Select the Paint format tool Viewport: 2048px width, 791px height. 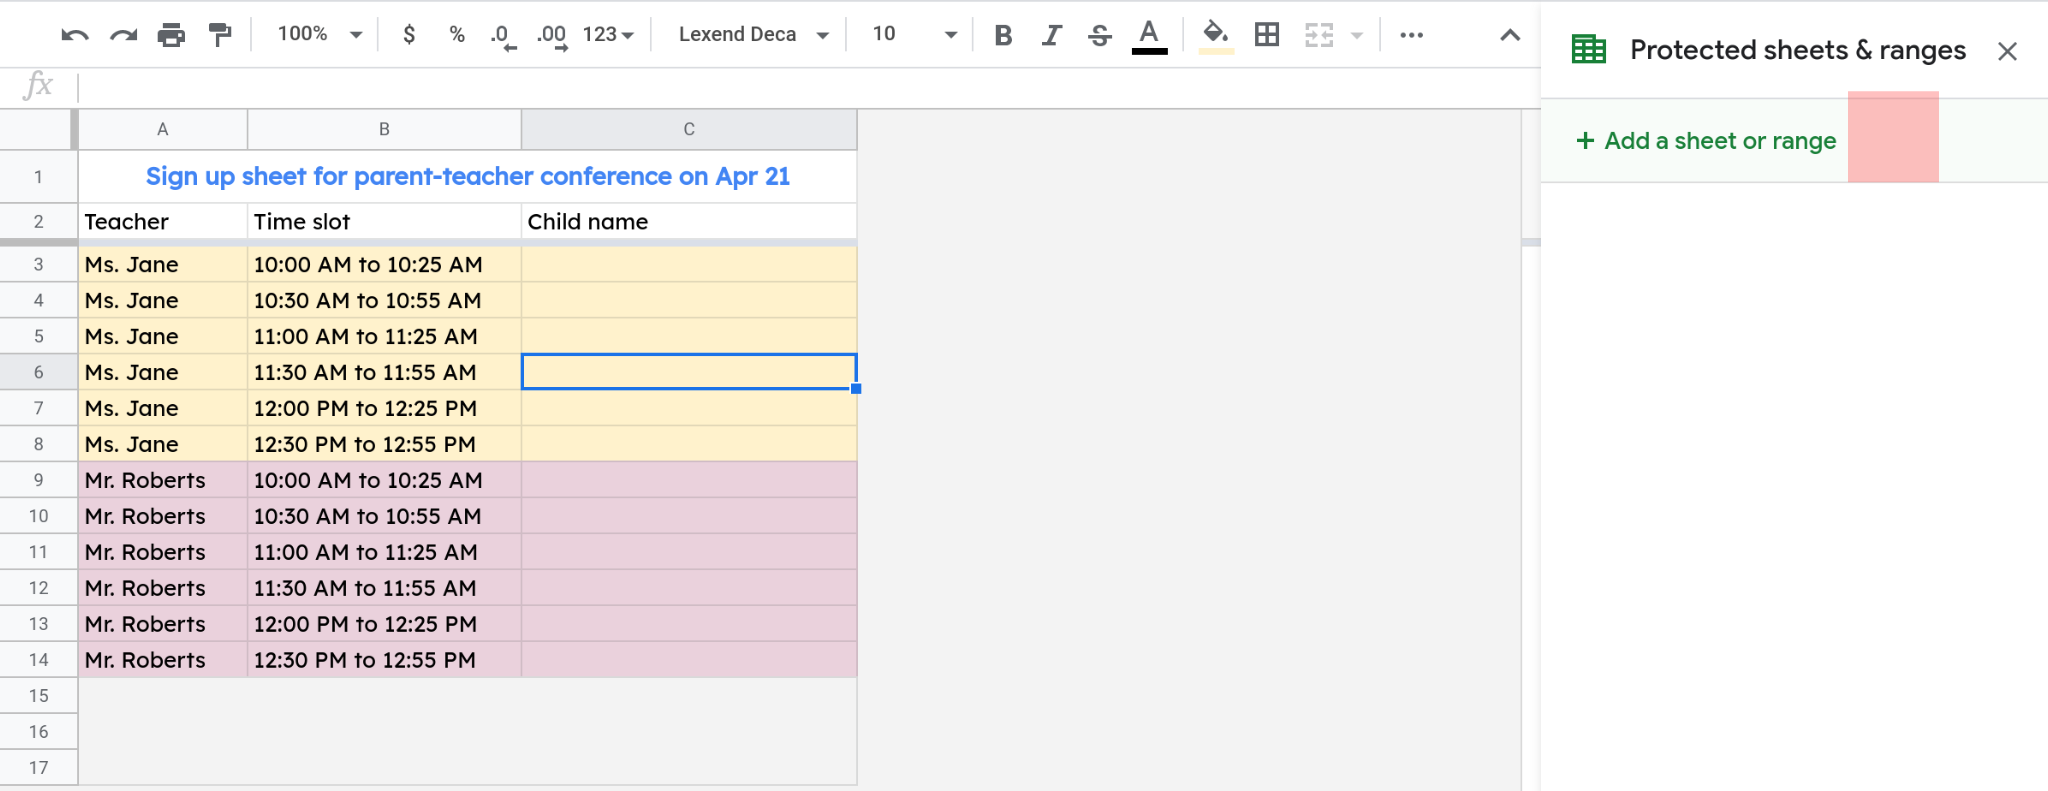220,35
